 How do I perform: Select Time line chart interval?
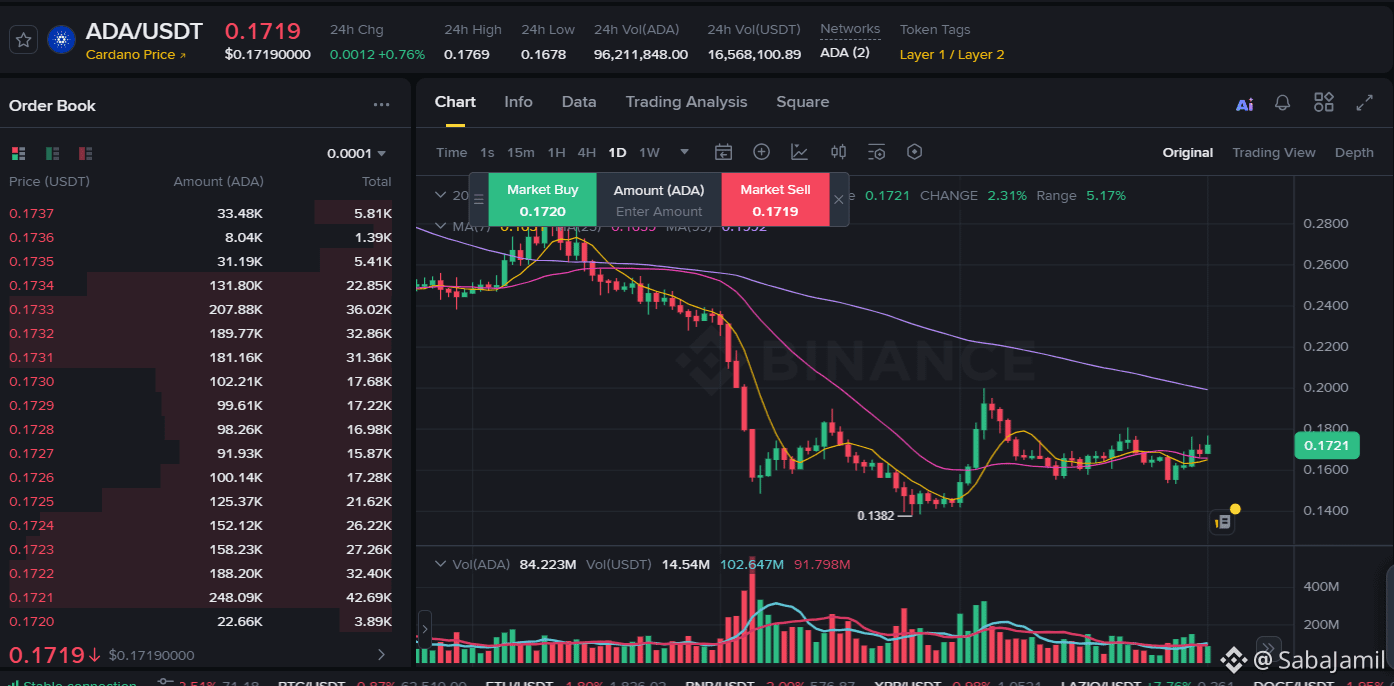[x=451, y=153]
